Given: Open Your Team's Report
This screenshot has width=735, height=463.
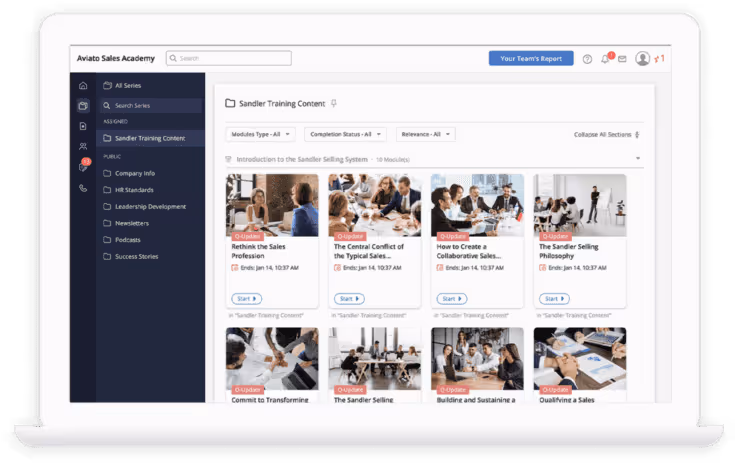Looking at the screenshot, I should [x=531, y=59].
